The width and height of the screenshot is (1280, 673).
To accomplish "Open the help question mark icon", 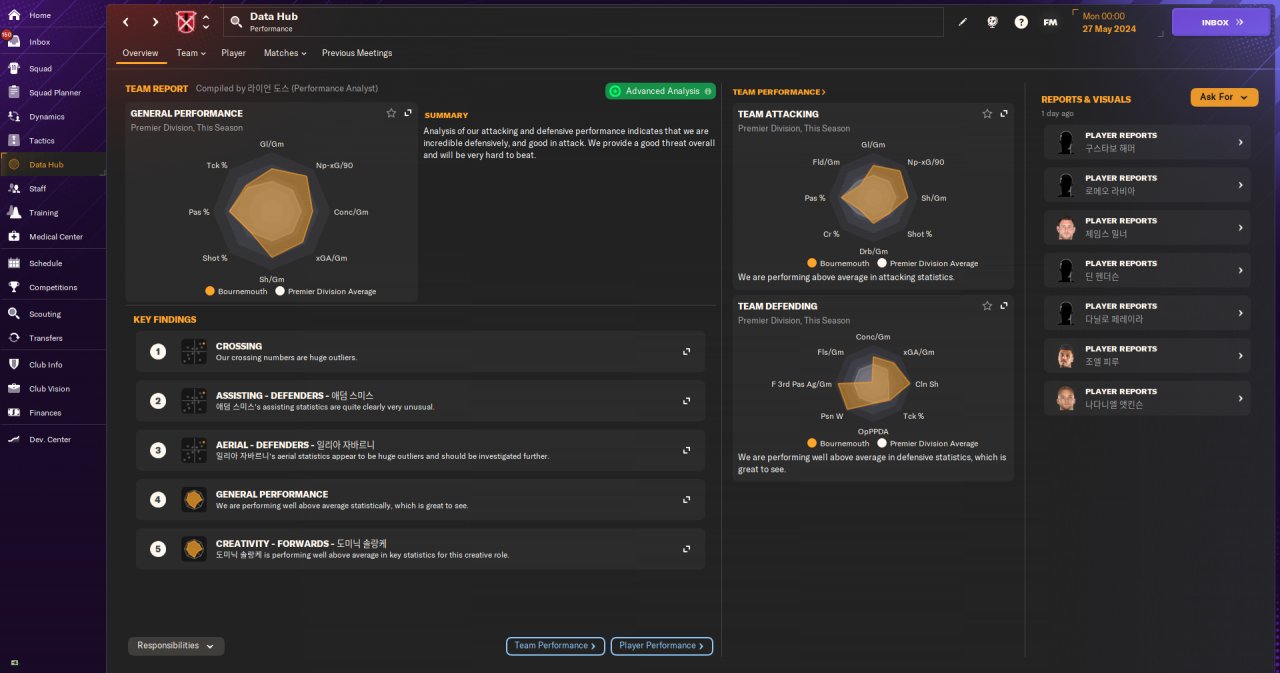I will [1021, 21].
